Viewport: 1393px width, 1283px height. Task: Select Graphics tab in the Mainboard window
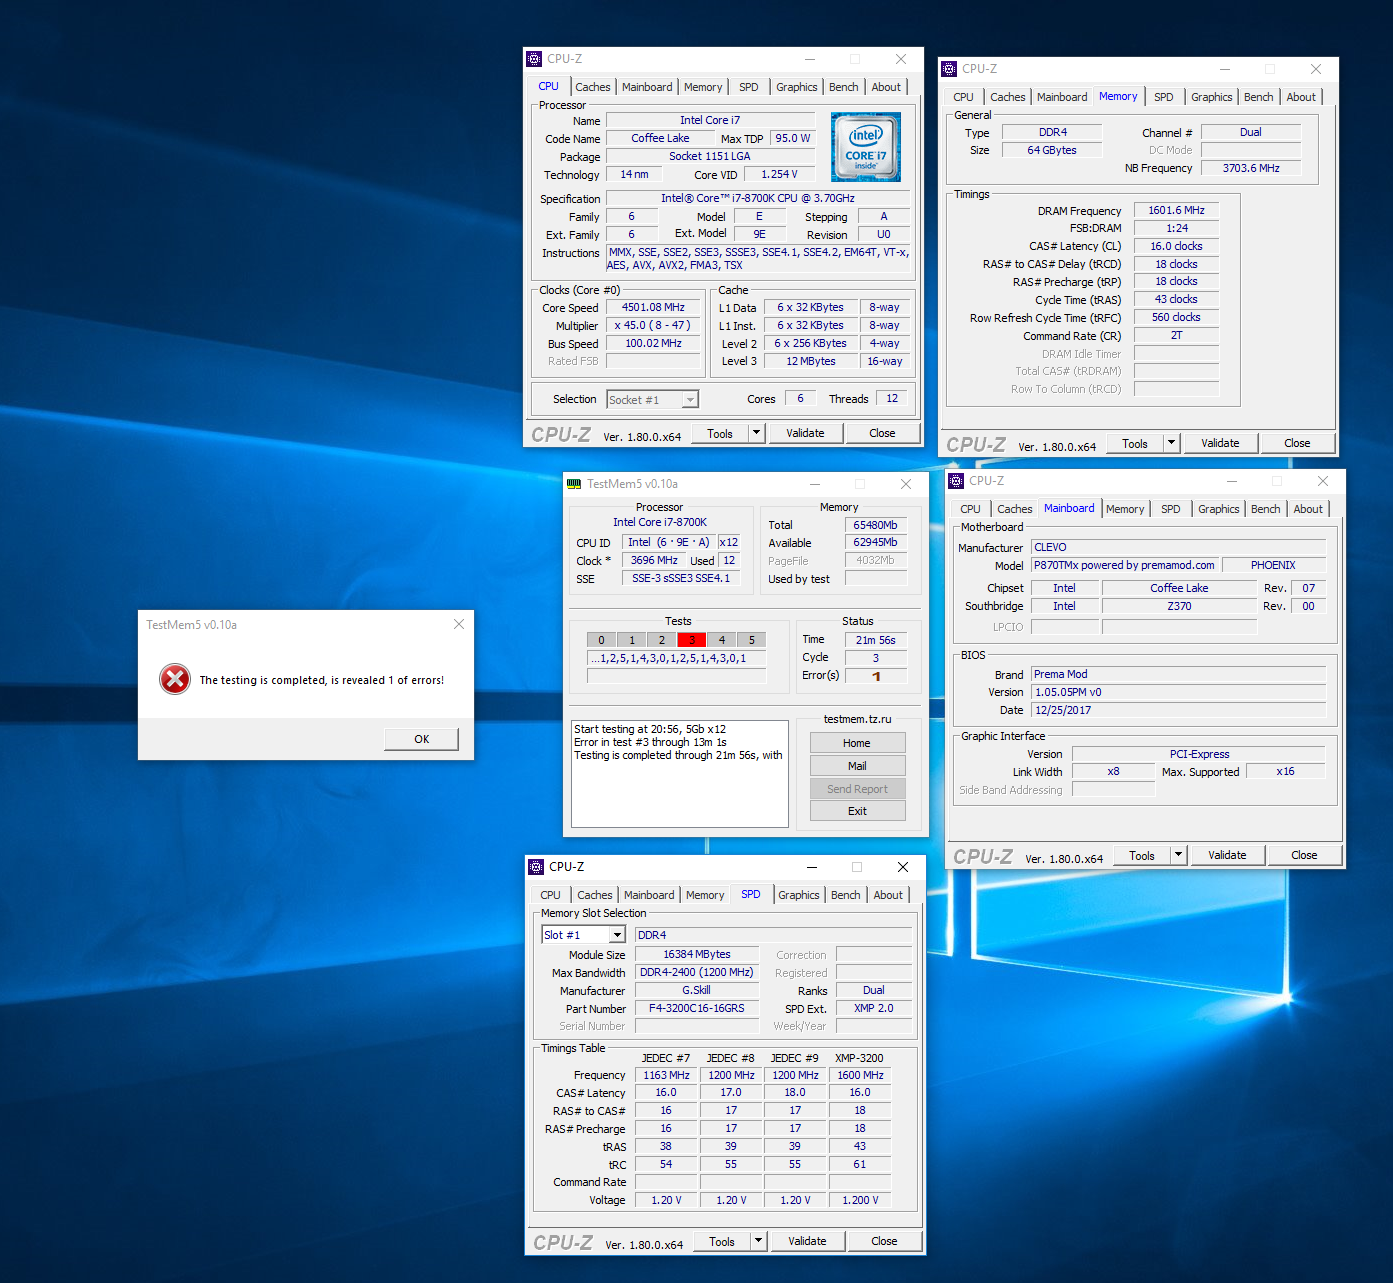coord(1218,509)
